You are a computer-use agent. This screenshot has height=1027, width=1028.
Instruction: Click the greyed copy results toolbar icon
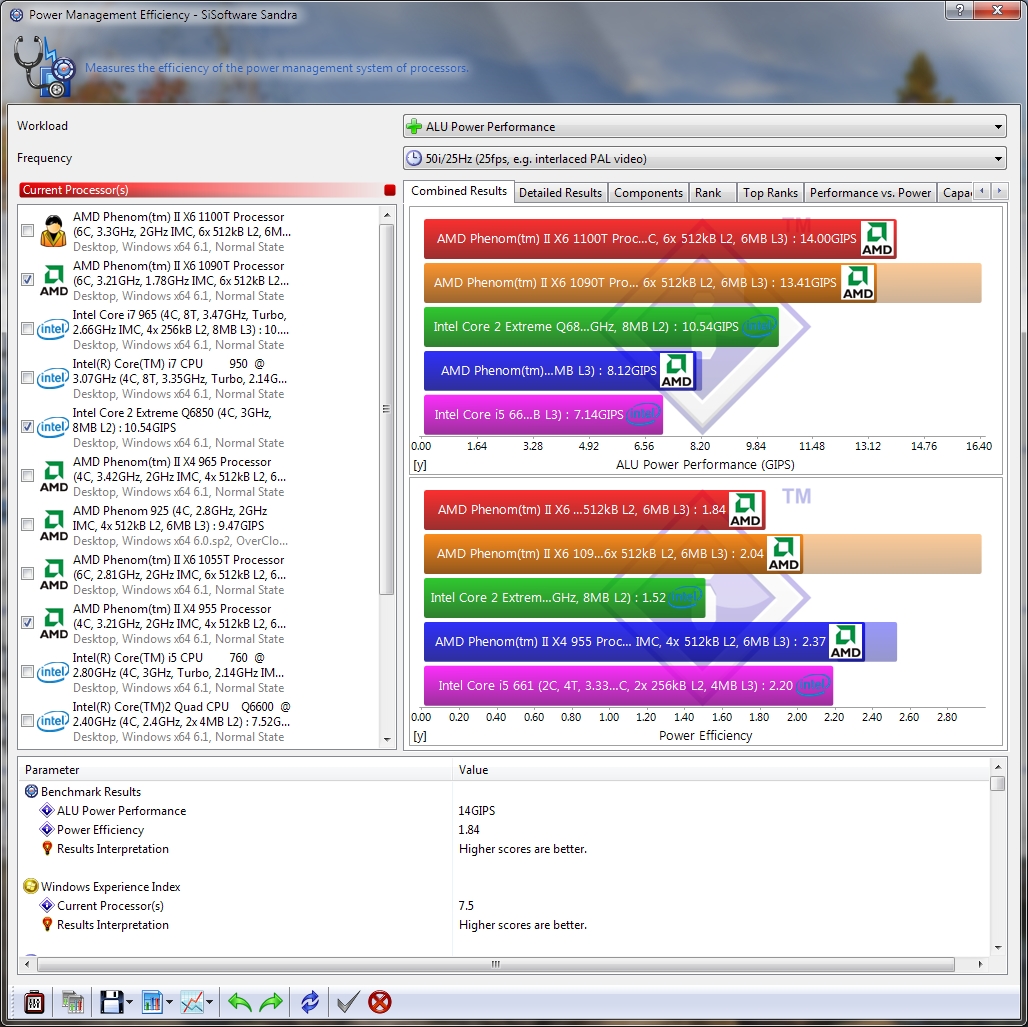72,1002
